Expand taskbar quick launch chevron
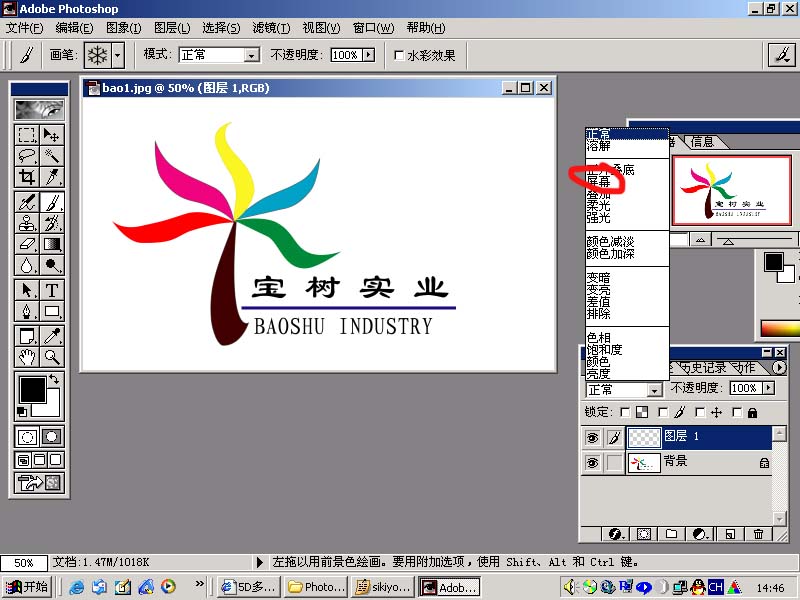Screen dimensions: 800x600 click(199, 583)
